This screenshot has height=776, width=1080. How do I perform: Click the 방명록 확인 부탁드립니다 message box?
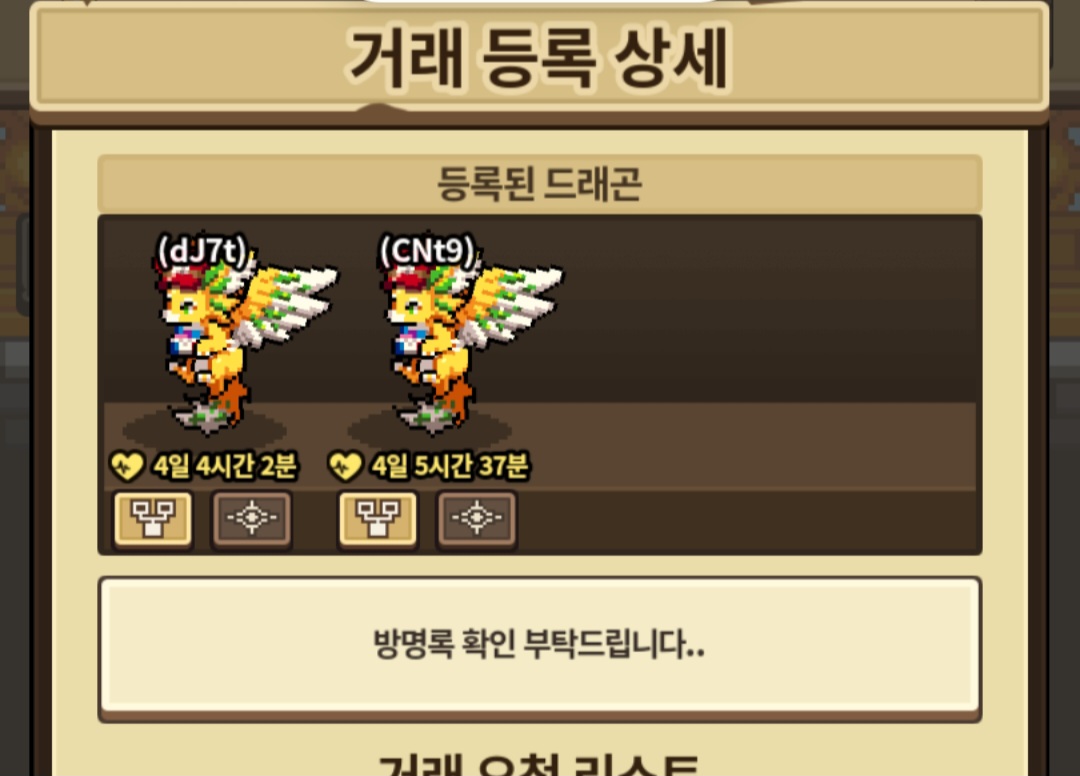[x=539, y=647]
